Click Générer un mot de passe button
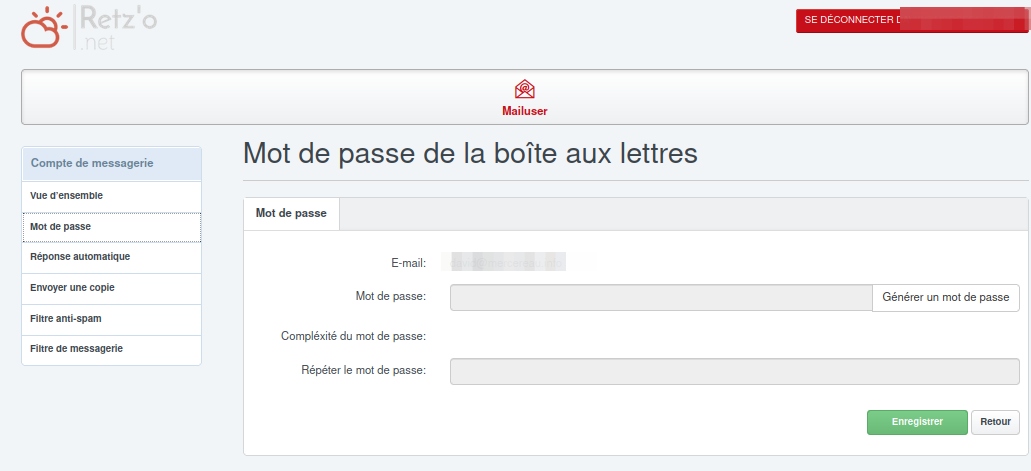Viewport: 1031px width, 471px height. [x=945, y=298]
